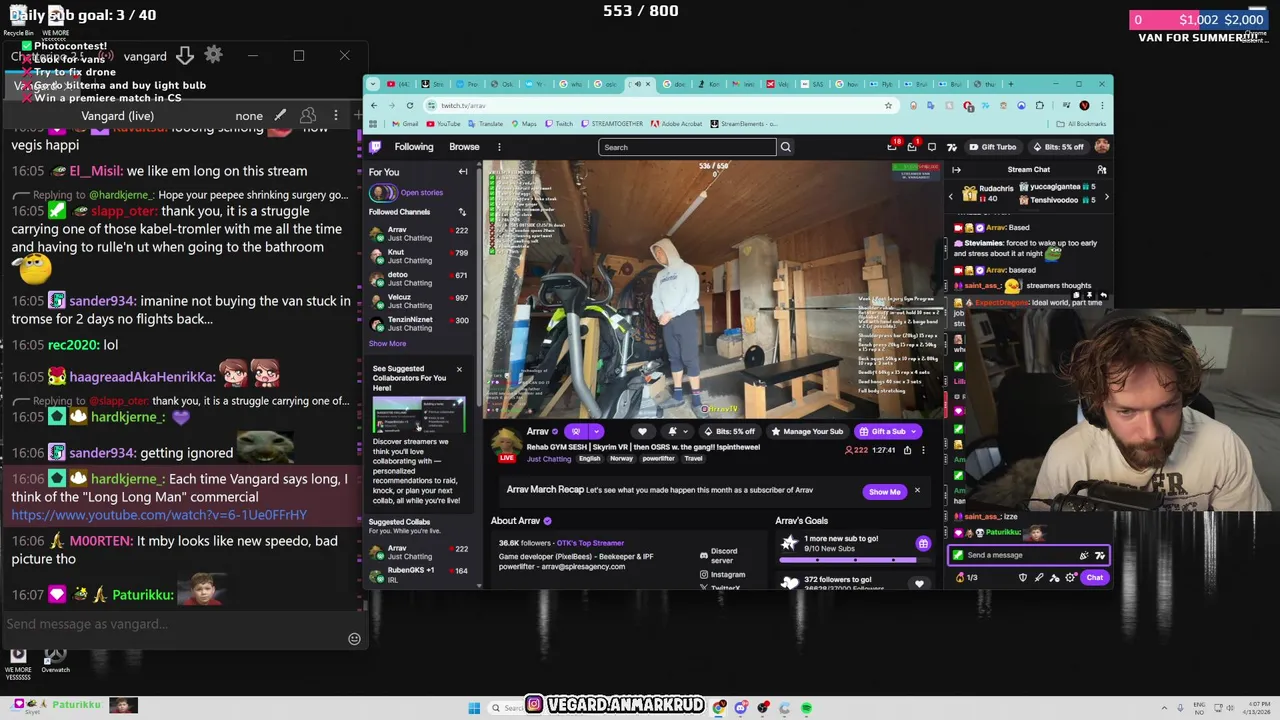Click Gift Turbo button

[x=992, y=147]
